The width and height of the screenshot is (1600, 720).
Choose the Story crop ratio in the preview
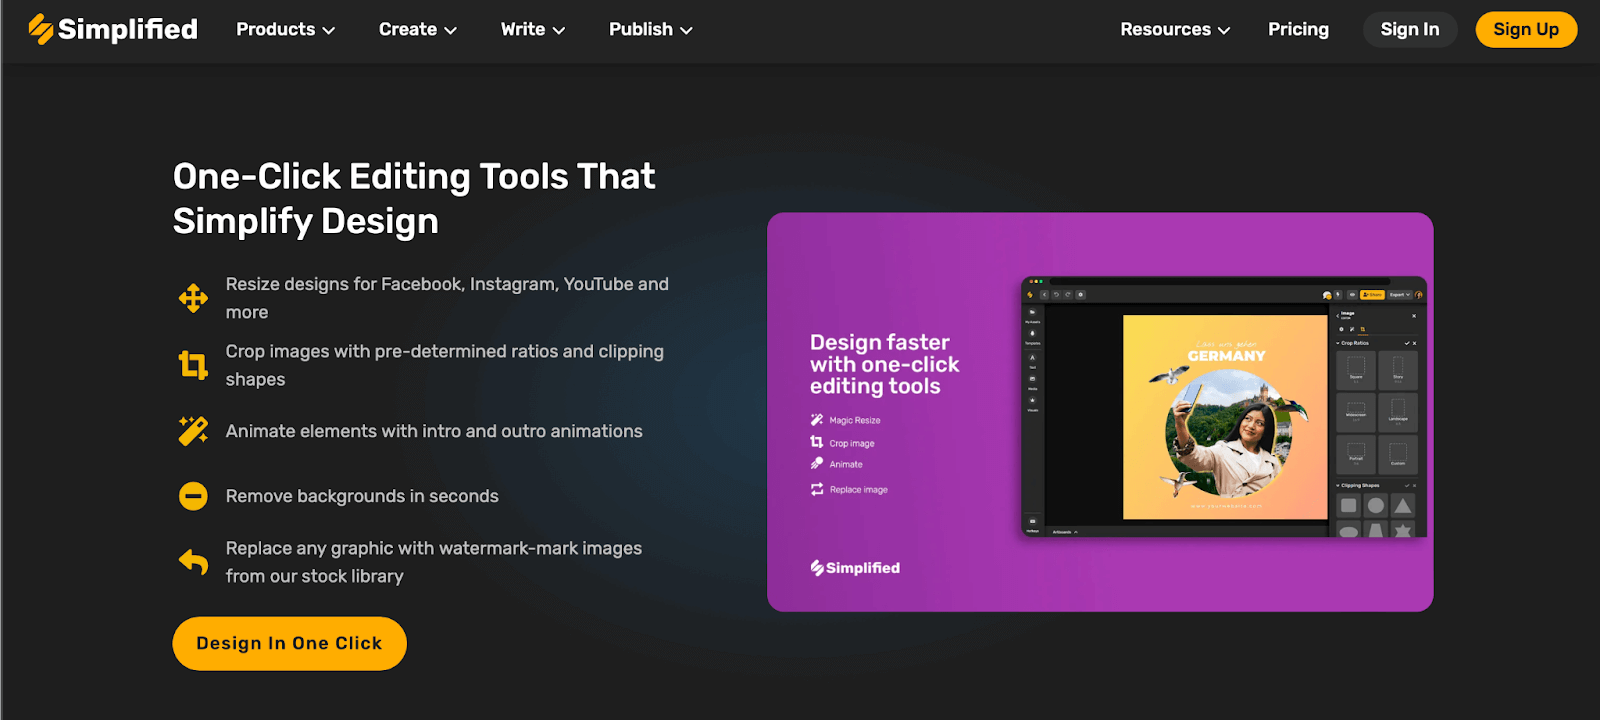pos(1398,370)
